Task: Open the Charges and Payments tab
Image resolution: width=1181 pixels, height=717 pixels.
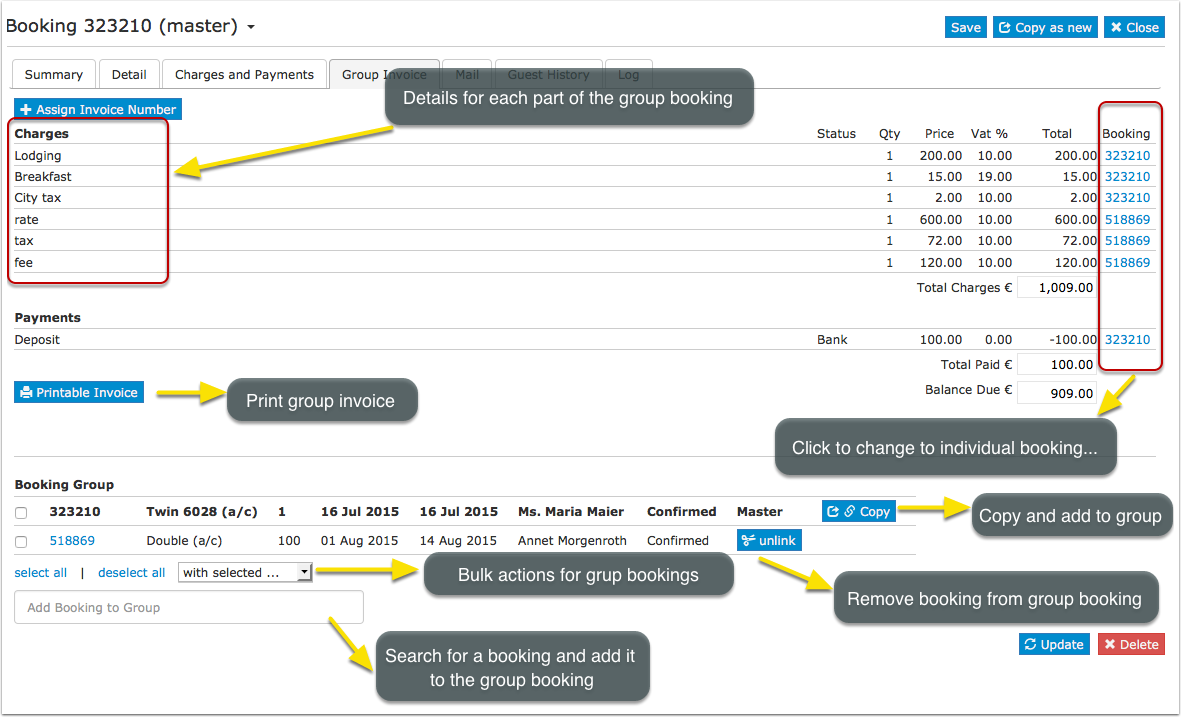Action: (x=244, y=75)
